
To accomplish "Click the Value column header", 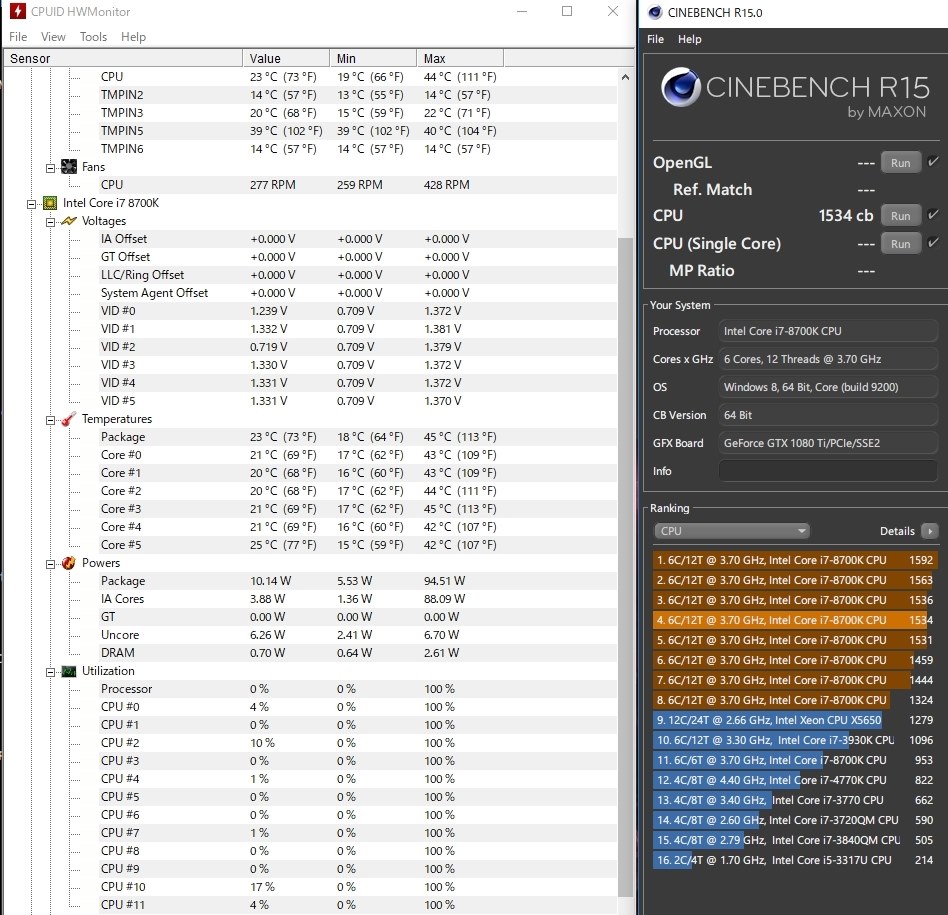I will [x=286, y=58].
